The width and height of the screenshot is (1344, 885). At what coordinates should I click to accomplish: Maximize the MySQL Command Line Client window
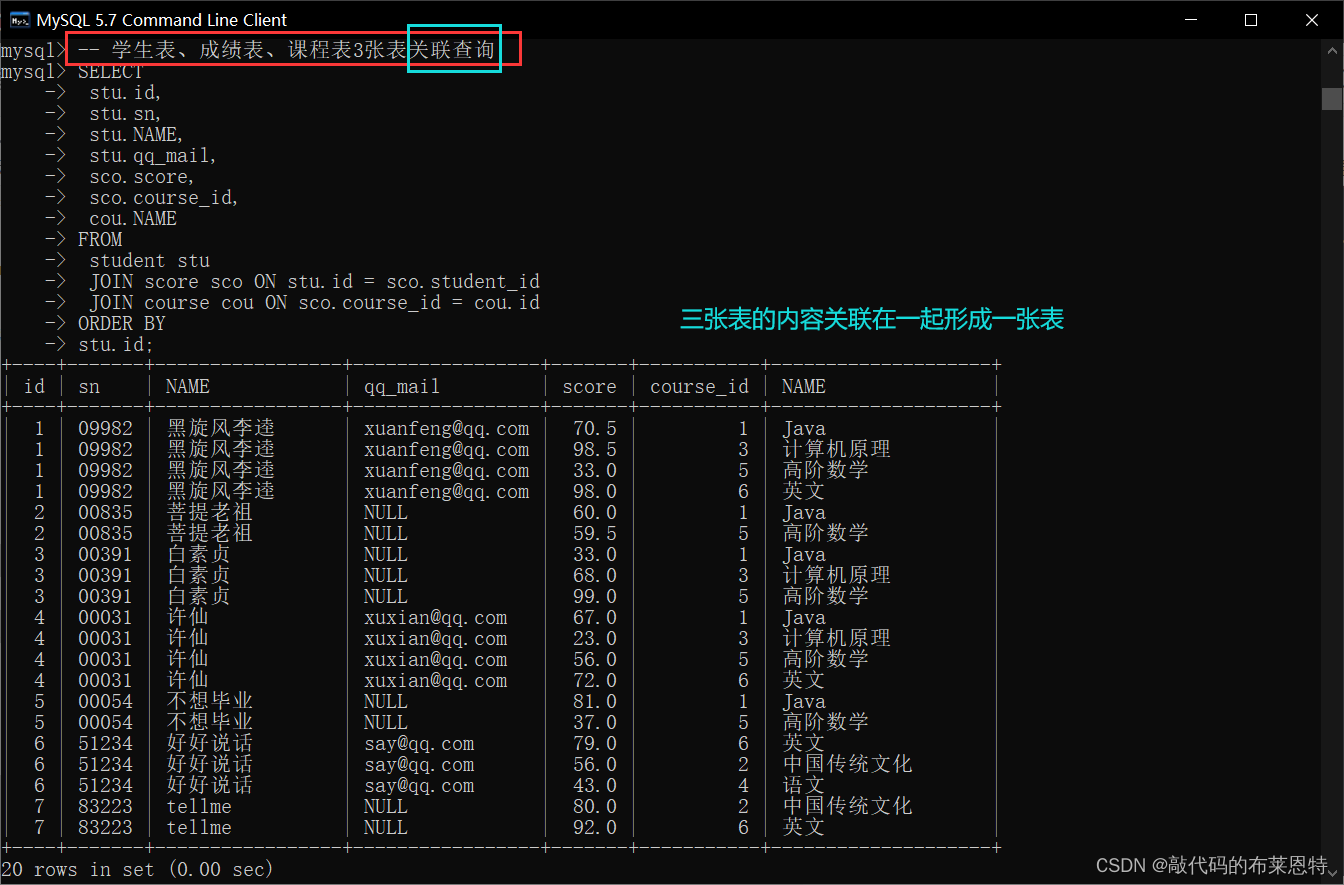1250,19
